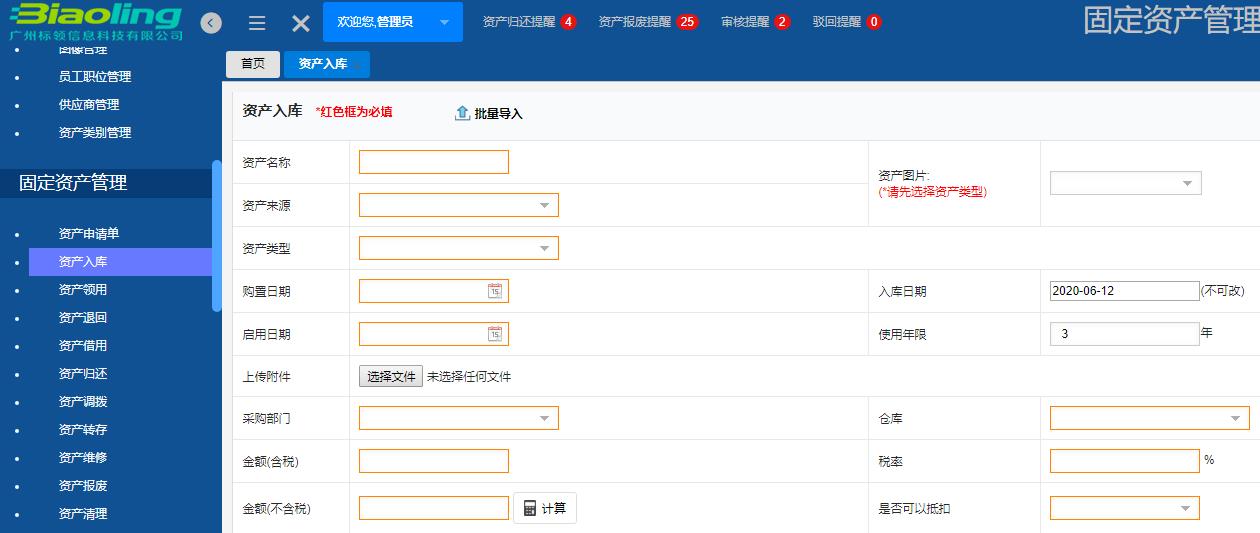Toggle the hamburger menu icon
The height and width of the screenshot is (533, 1260).
point(257,23)
